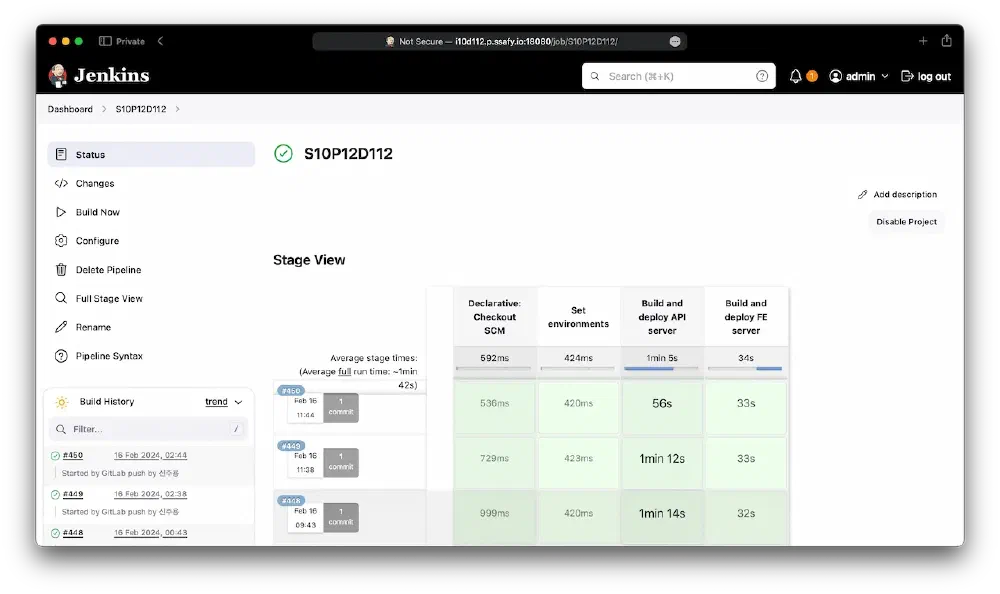Click the Safari sidebar toggle icon
Image resolution: width=1000 pixels, height=594 pixels.
(x=105, y=41)
